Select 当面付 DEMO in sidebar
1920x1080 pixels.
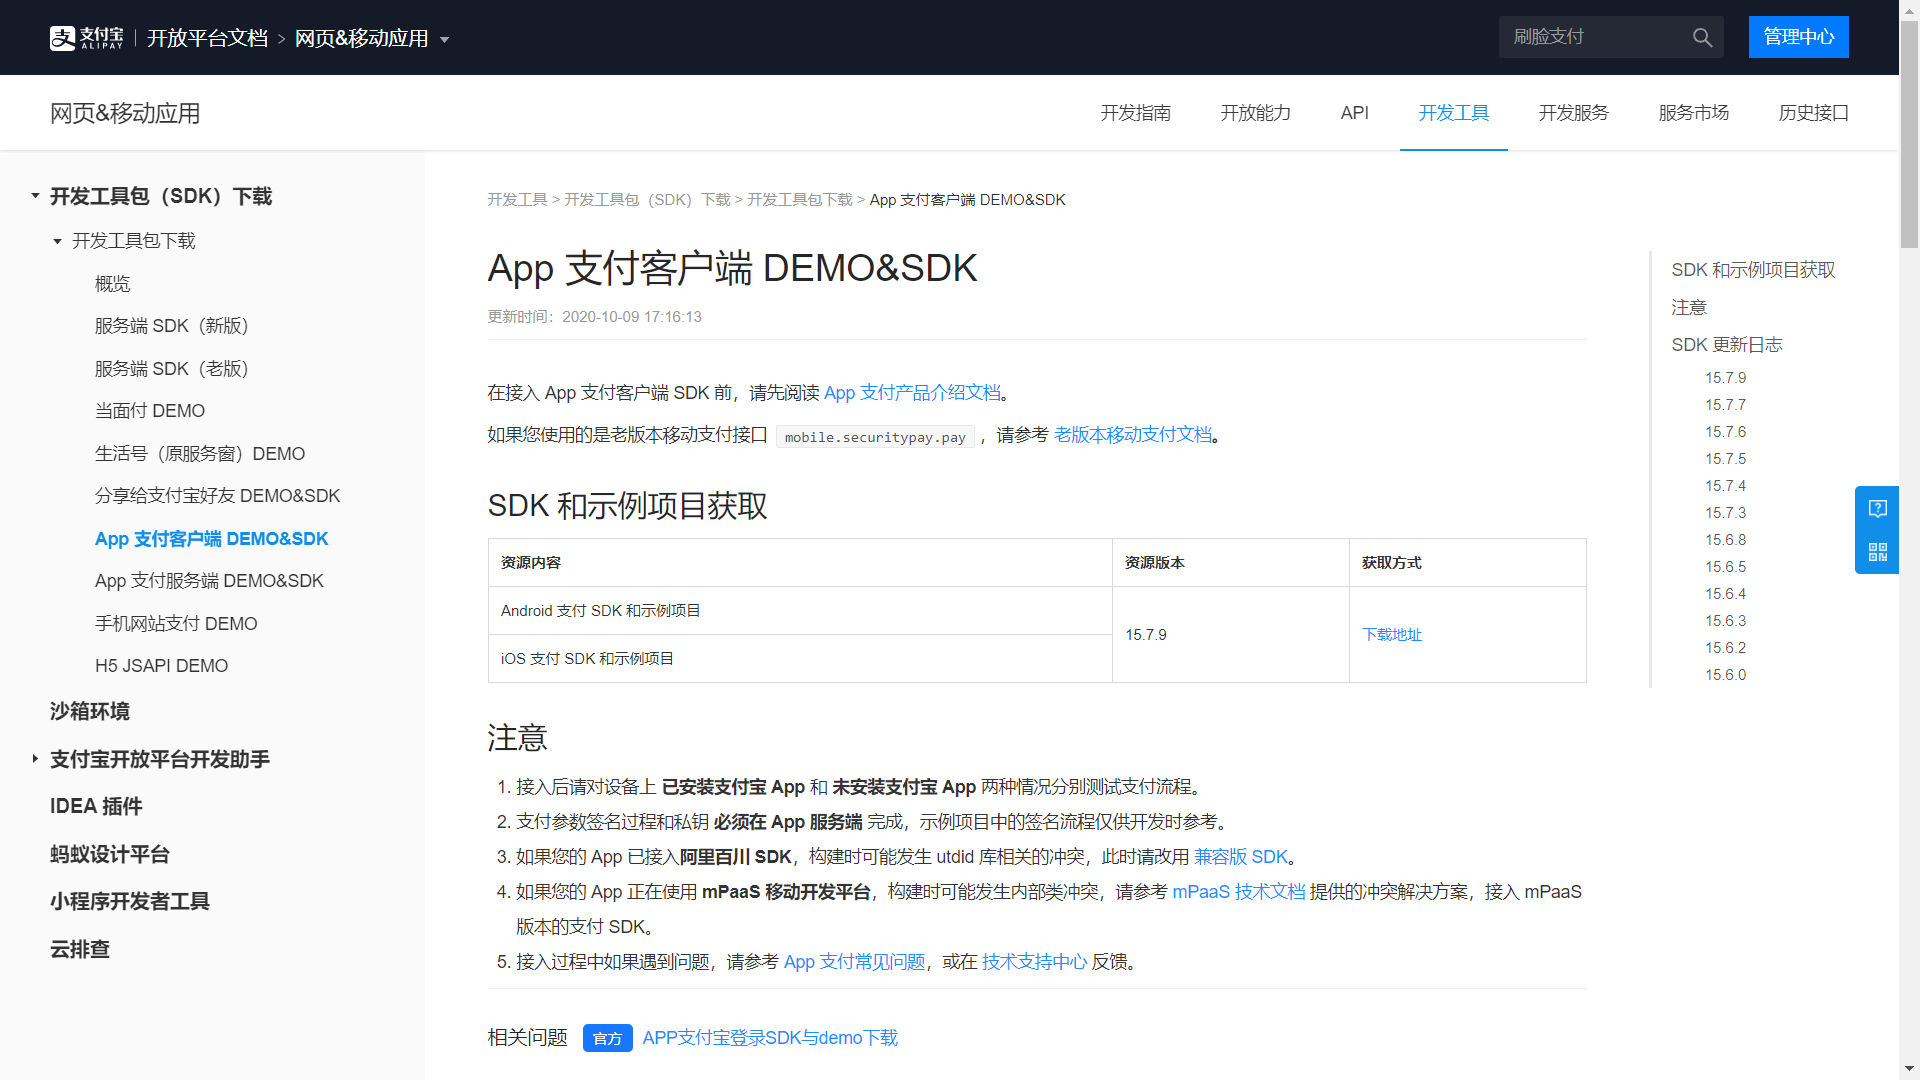tap(150, 411)
